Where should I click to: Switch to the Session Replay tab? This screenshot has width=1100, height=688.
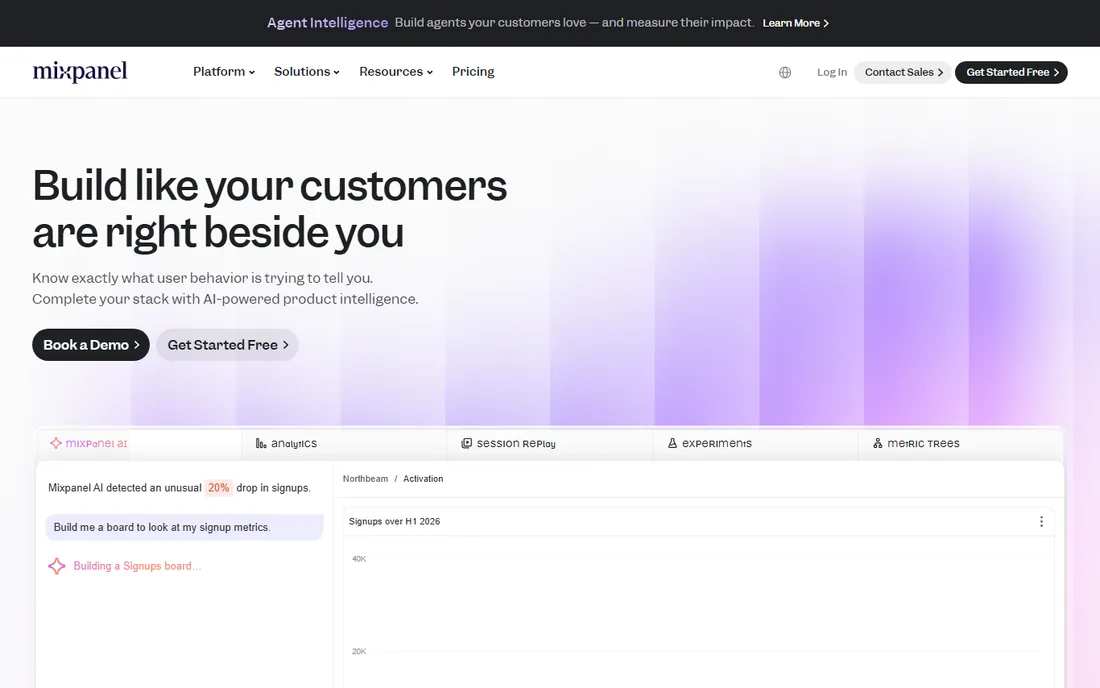(x=550, y=443)
